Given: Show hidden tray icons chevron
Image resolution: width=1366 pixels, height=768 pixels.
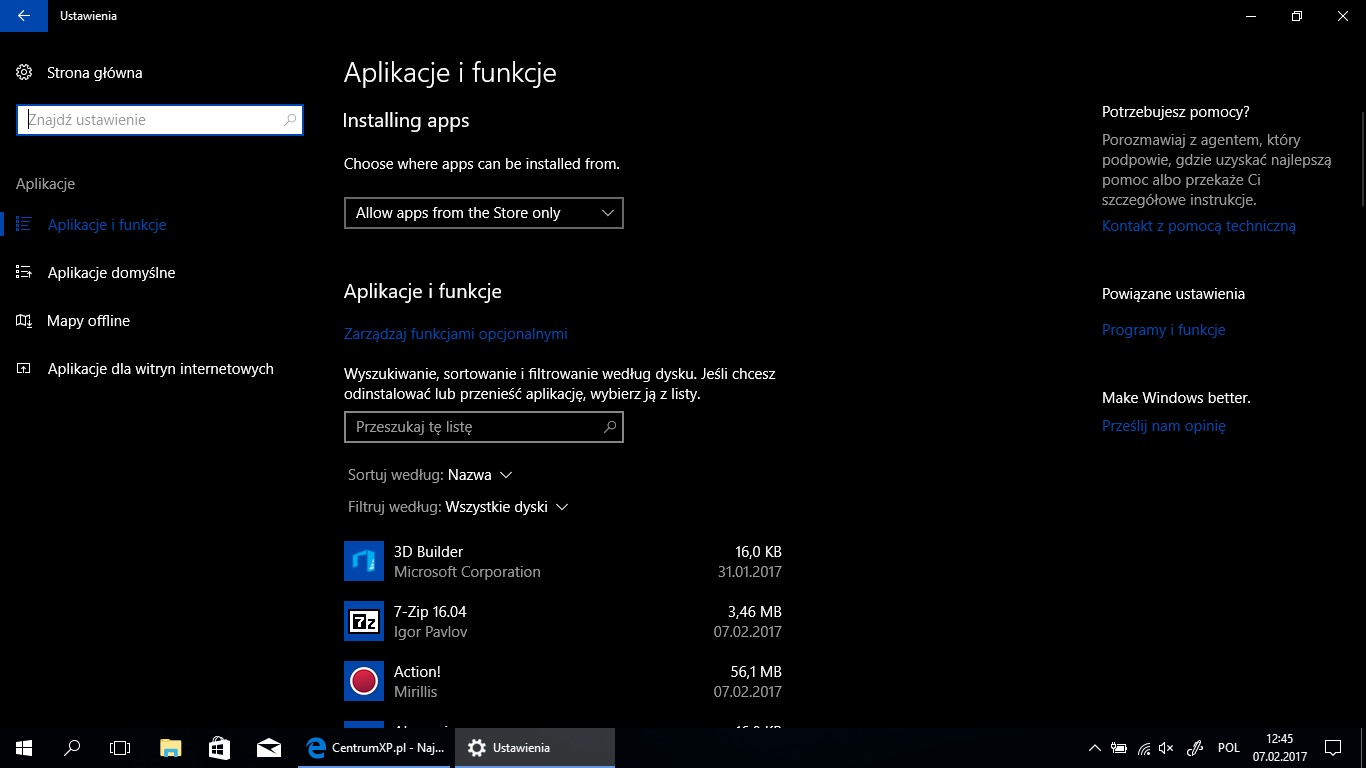Looking at the screenshot, I should [x=1095, y=748].
